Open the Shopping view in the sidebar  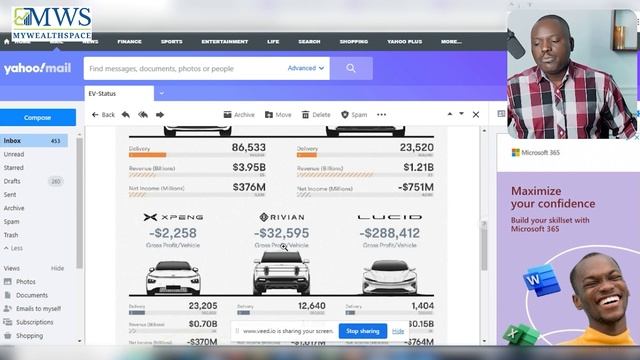coord(23,336)
